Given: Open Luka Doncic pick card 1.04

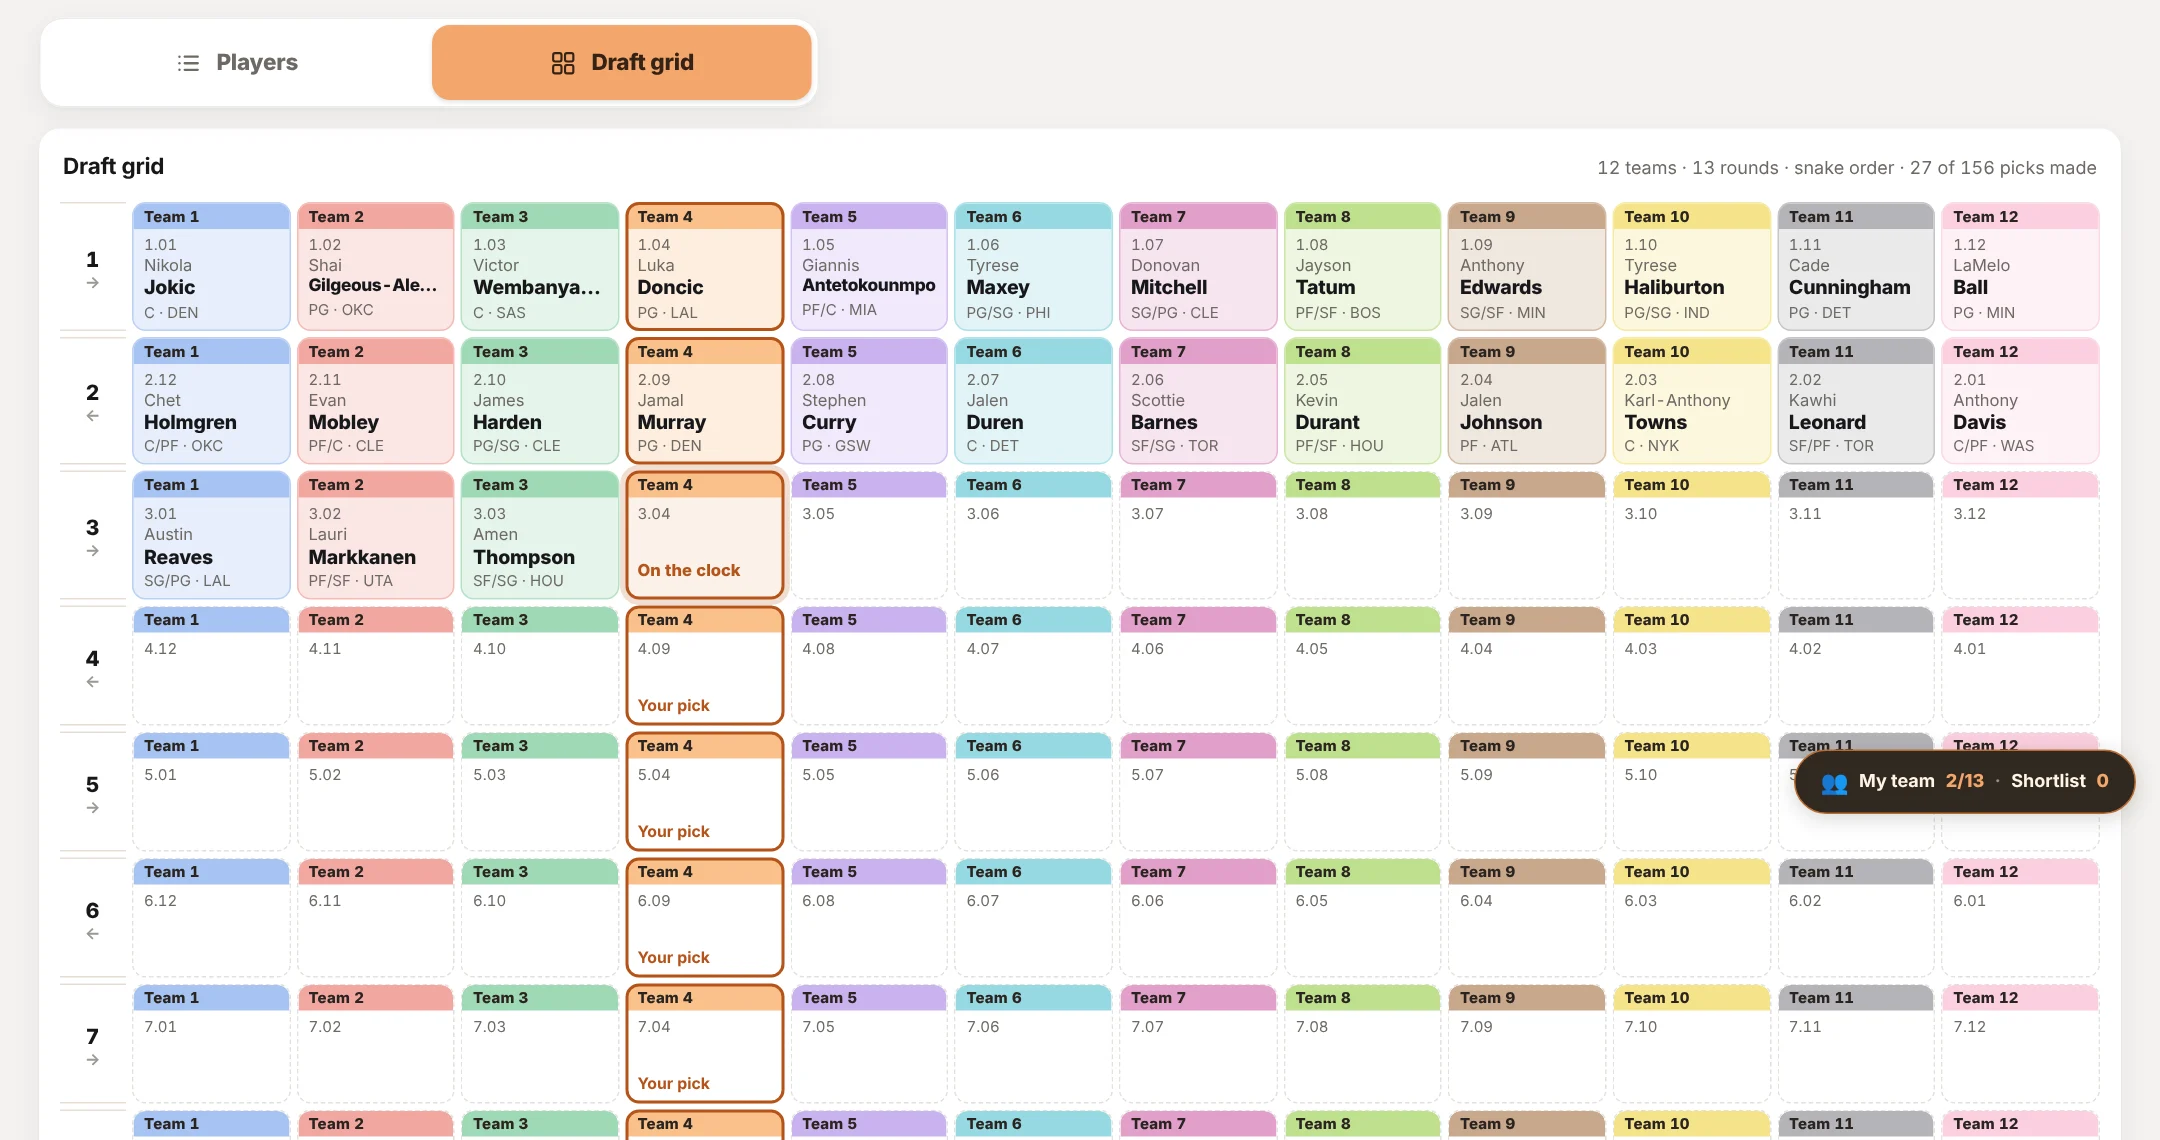Looking at the screenshot, I should click(705, 266).
